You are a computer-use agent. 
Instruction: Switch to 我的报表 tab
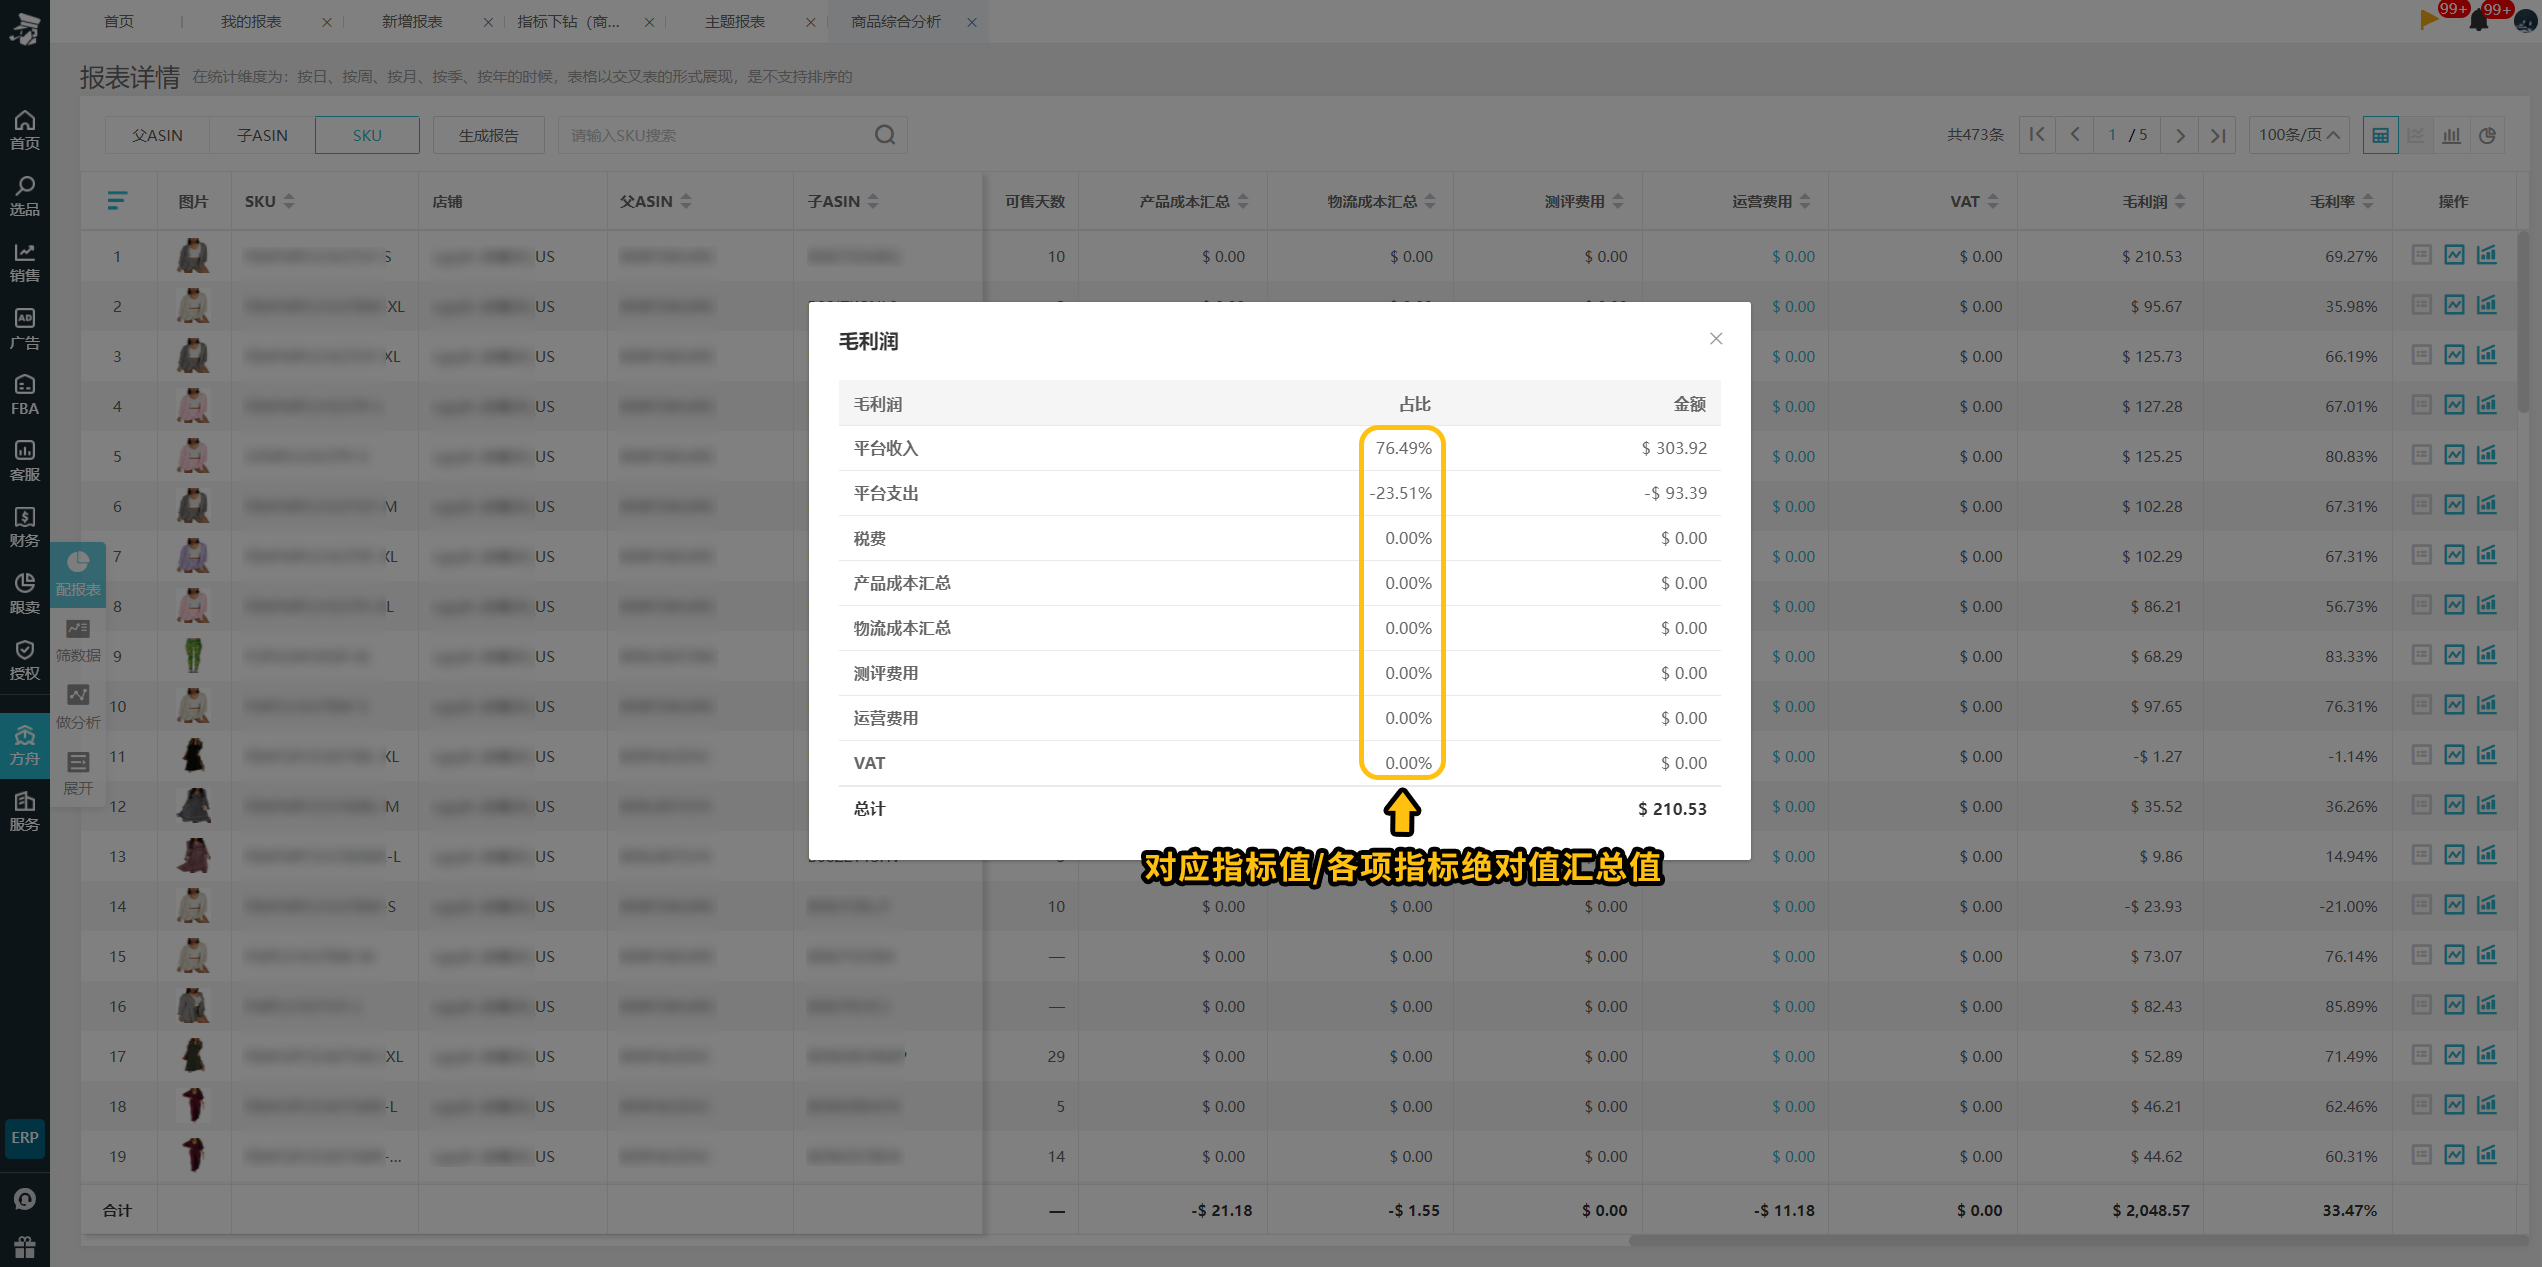[251, 21]
